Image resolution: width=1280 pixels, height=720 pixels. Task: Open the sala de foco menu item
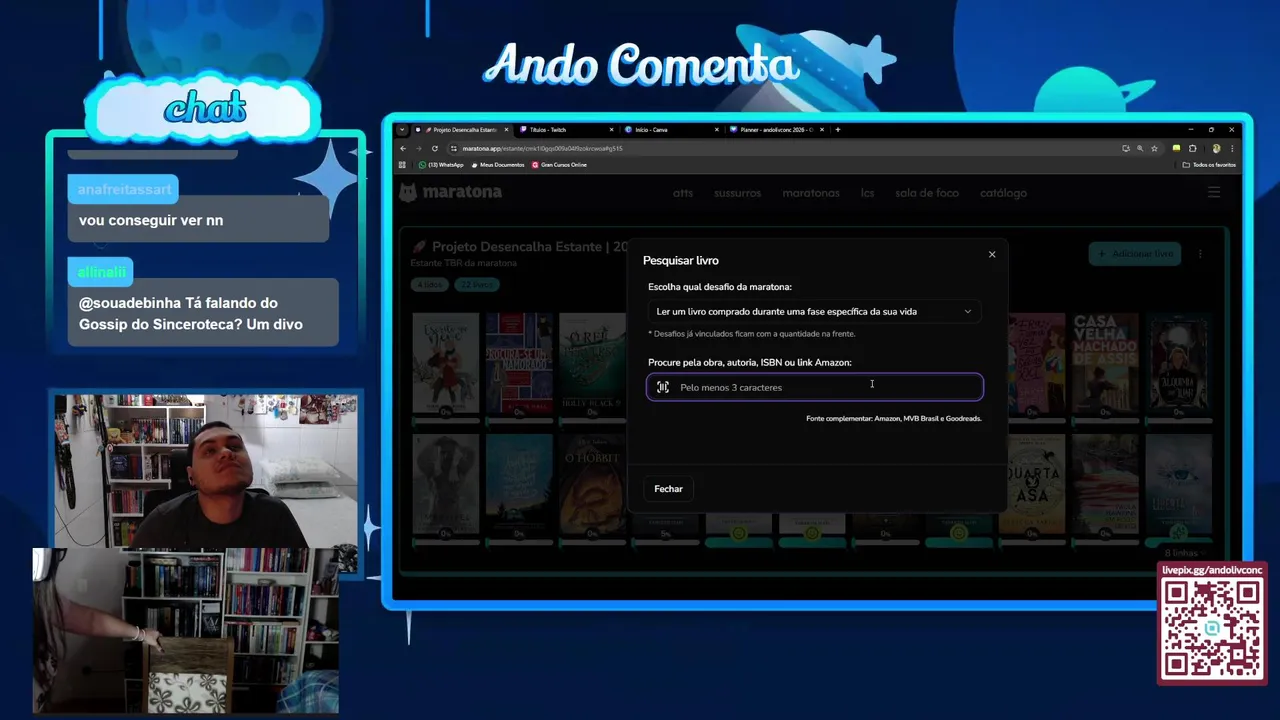[x=927, y=193]
